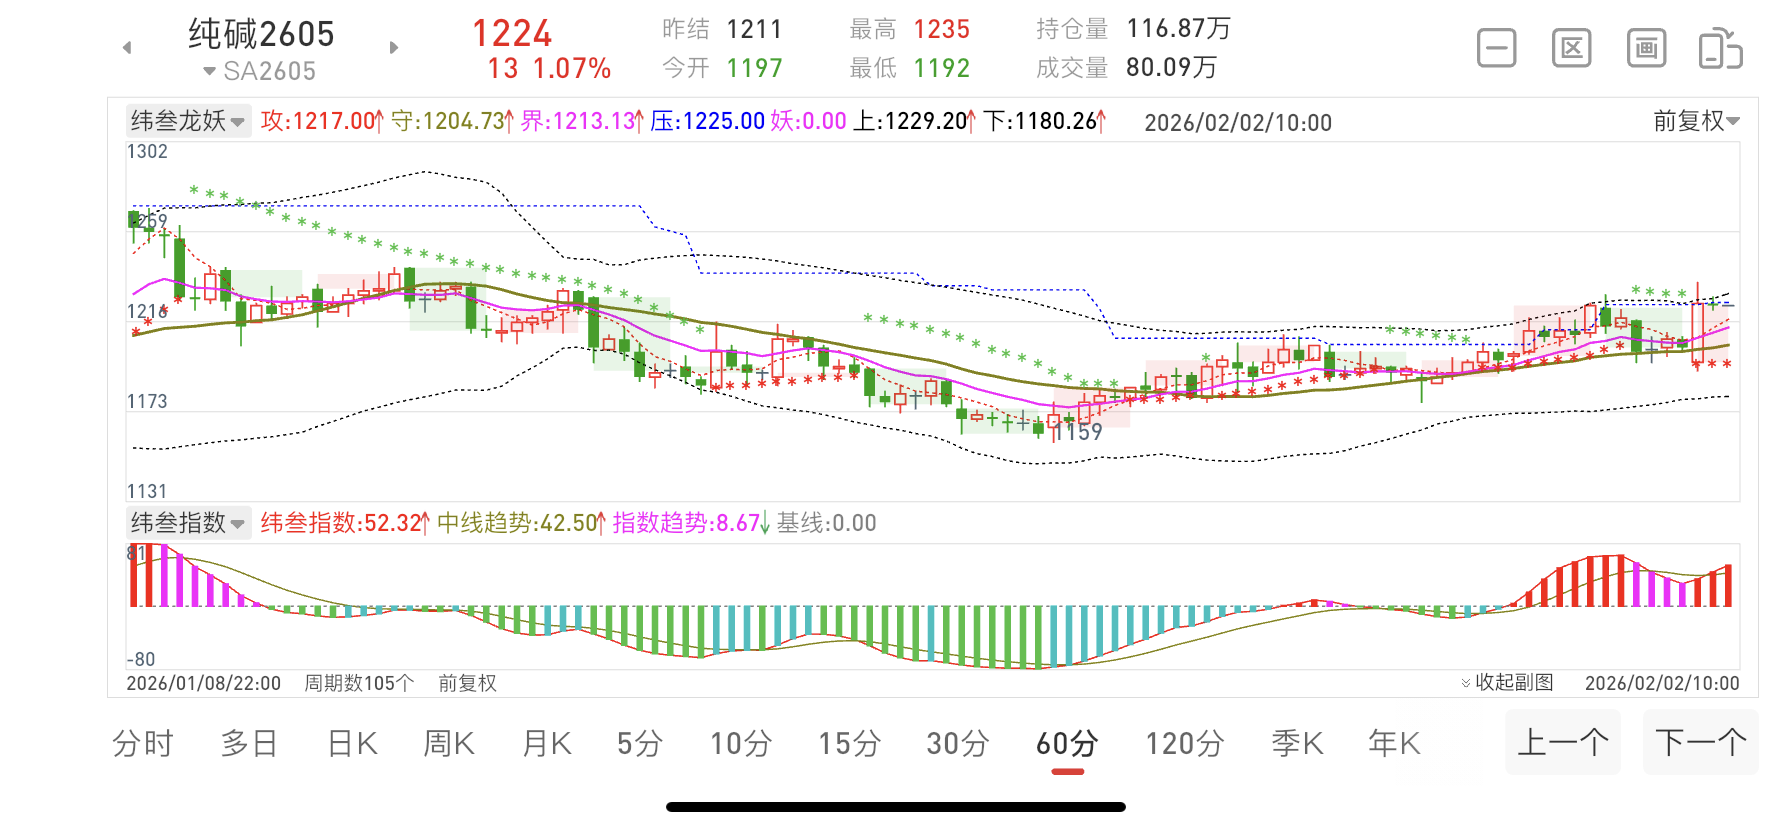The width and height of the screenshot is (1792, 828).
Task: Open the '区' interval statistics tool
Action: pos(1571,48)
